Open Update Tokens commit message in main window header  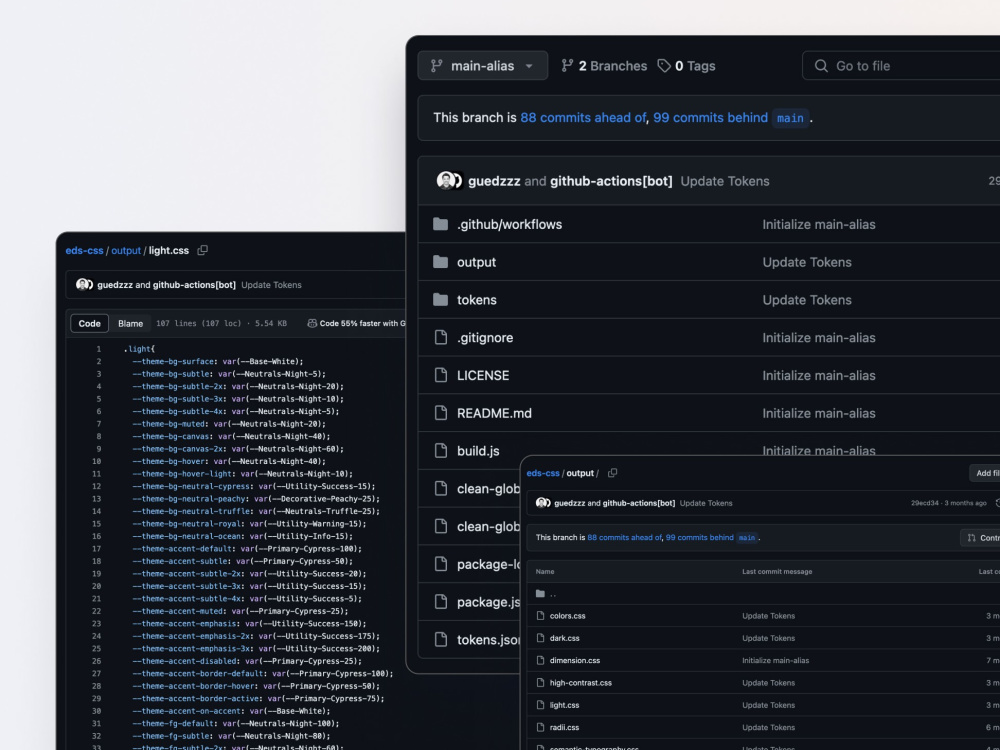(x=724, y=181)
